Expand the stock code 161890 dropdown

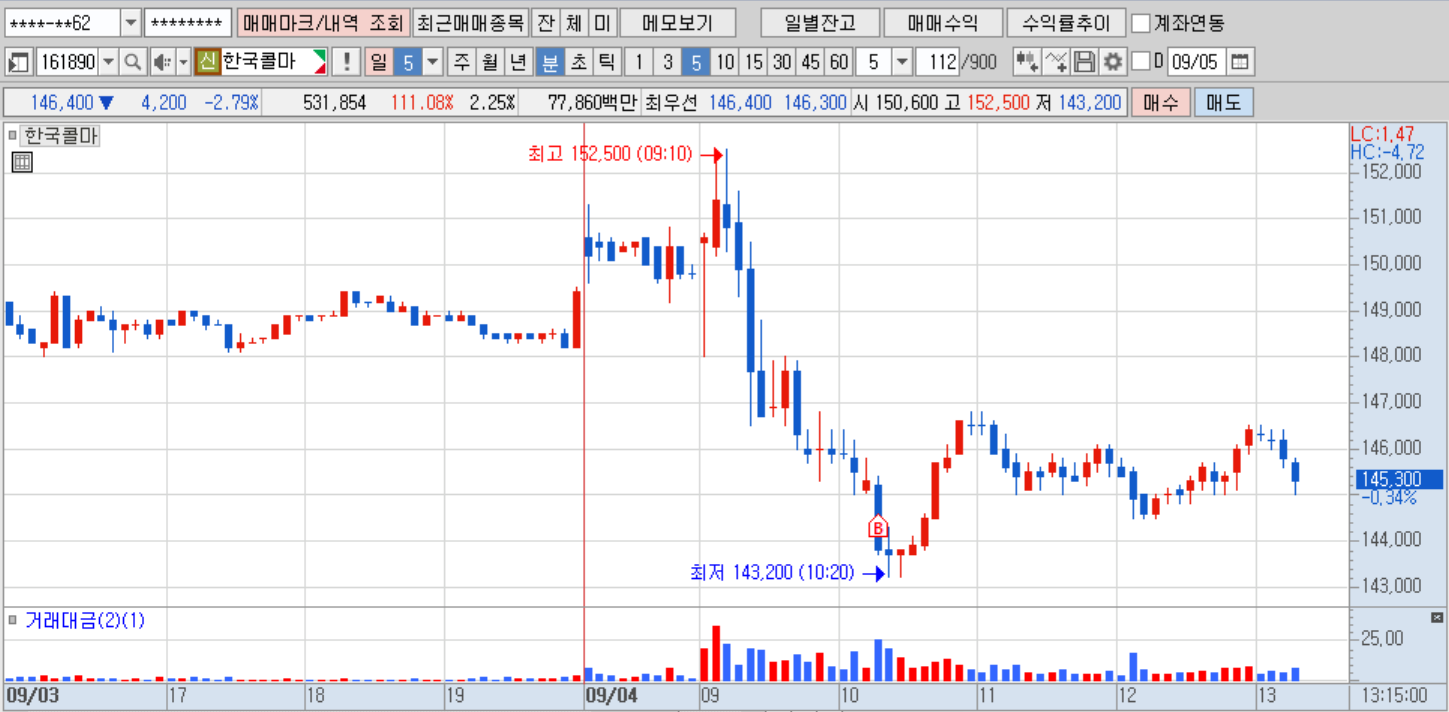pyautogui.click(x=108, y=62)
